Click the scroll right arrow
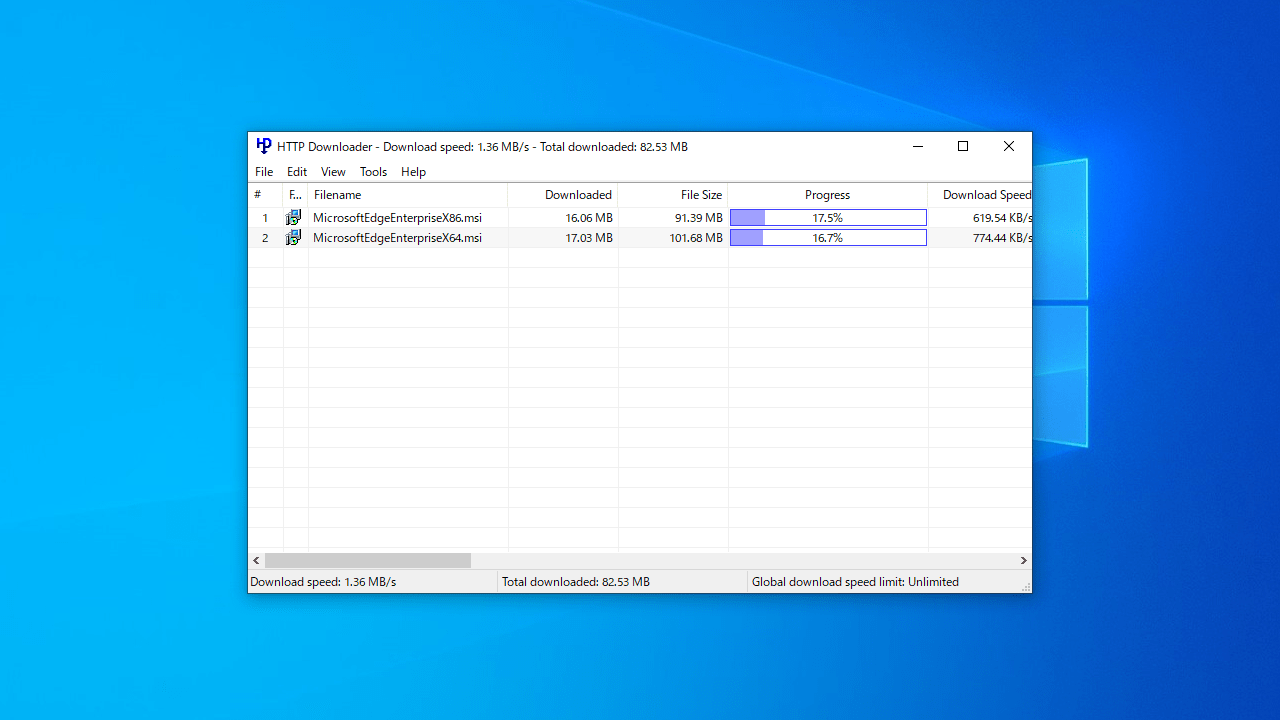This screenshot has height=720, width=1280. (1023, 561)
